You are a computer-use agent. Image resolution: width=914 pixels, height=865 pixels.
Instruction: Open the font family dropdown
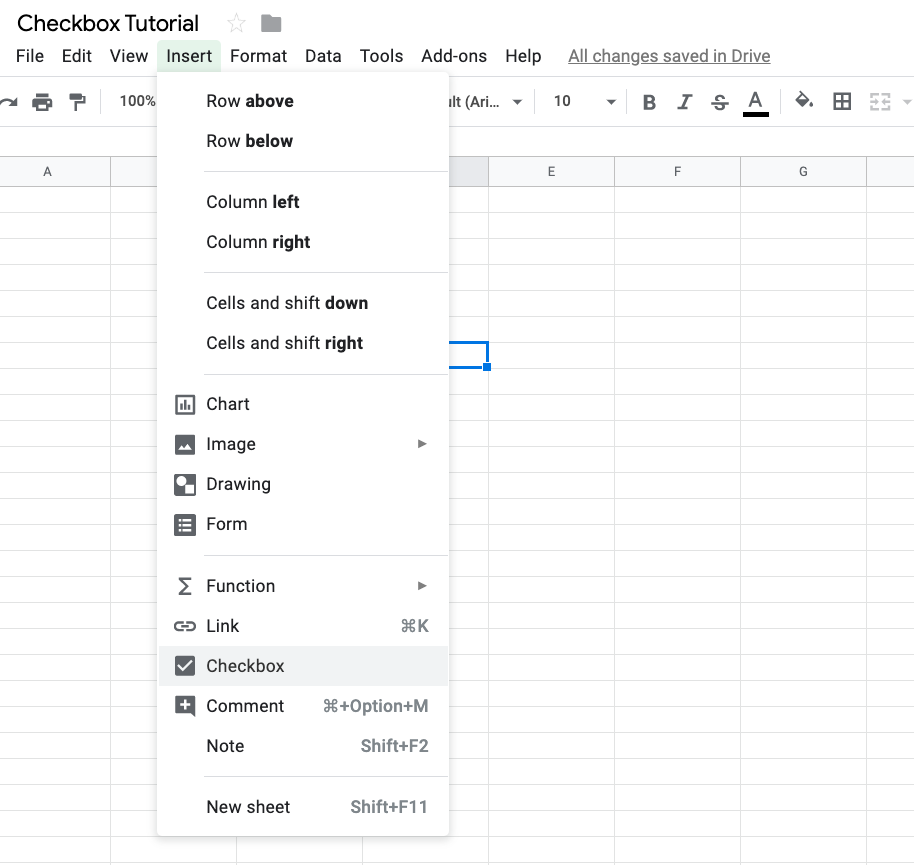(x=485, y=102)
